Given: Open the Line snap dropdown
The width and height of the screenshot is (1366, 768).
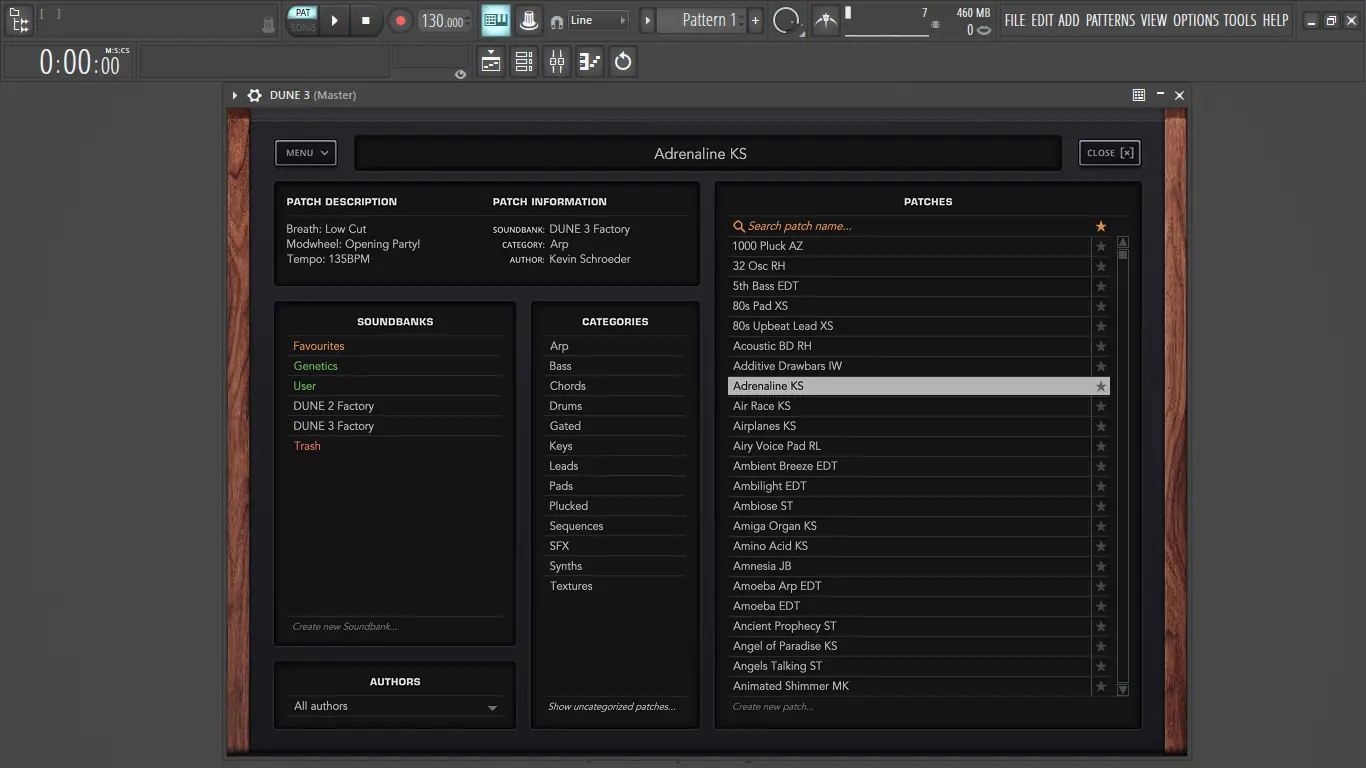Looking at the screenshot, I should coord(598,21).
